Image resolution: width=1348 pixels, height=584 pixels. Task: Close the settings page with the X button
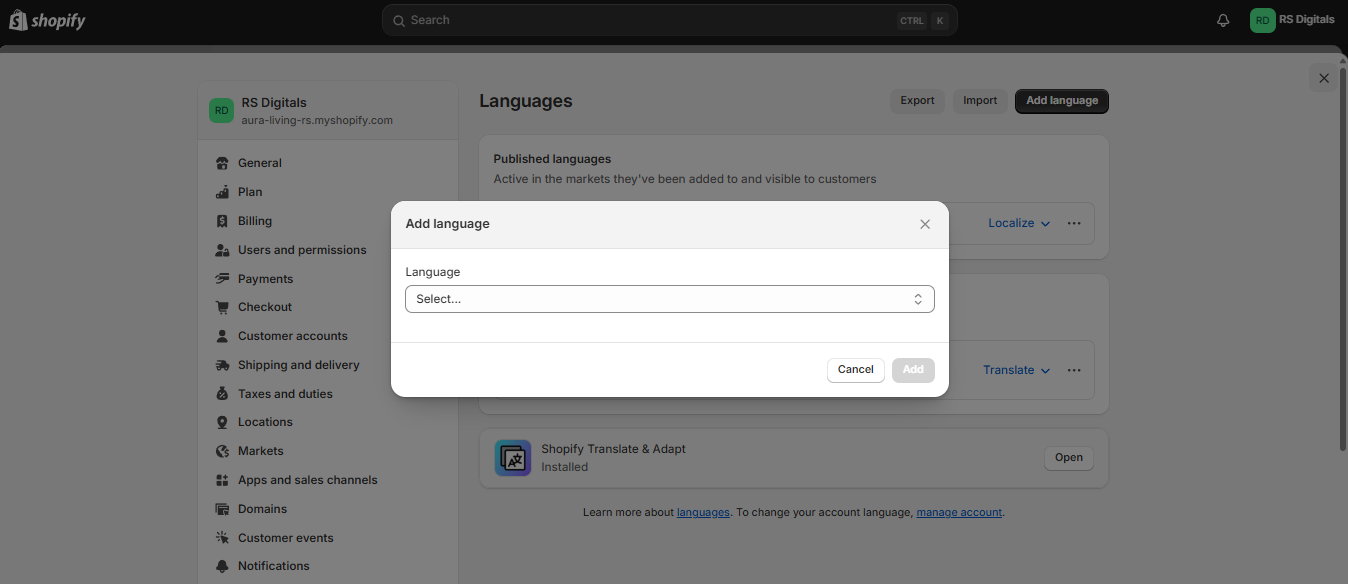(1324, 78)
